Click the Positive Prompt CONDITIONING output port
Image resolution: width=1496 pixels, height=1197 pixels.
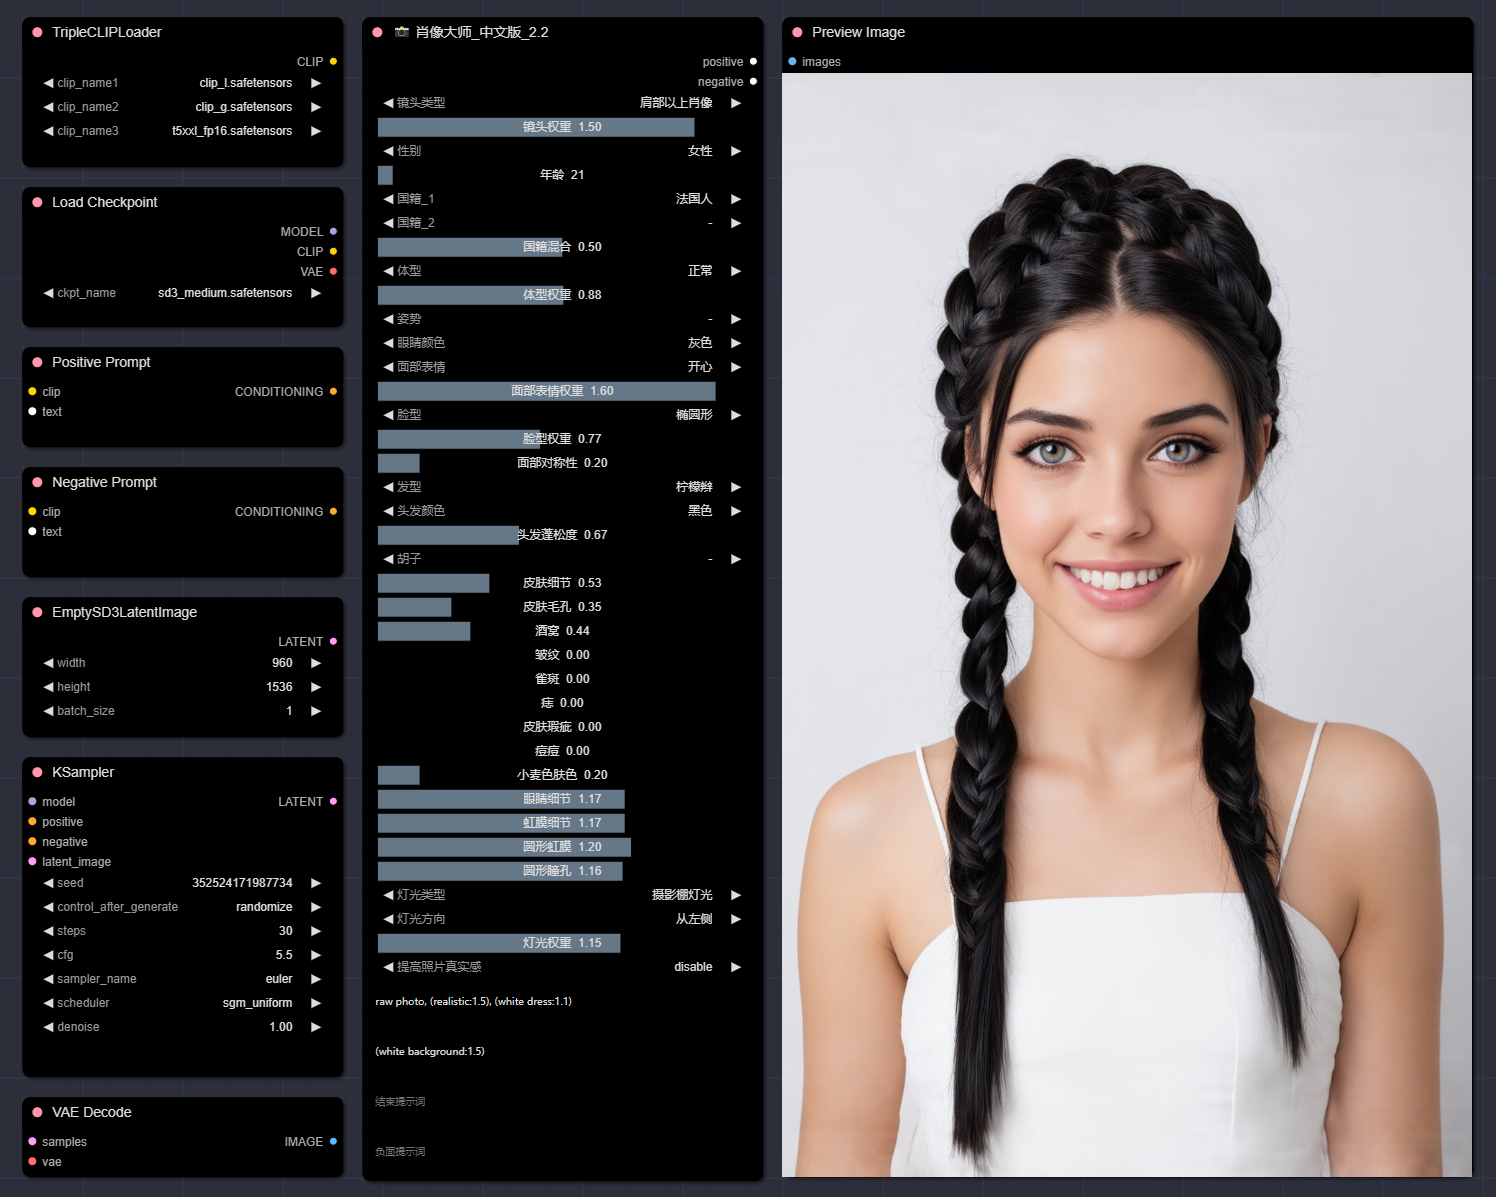[x=333, y=391]
